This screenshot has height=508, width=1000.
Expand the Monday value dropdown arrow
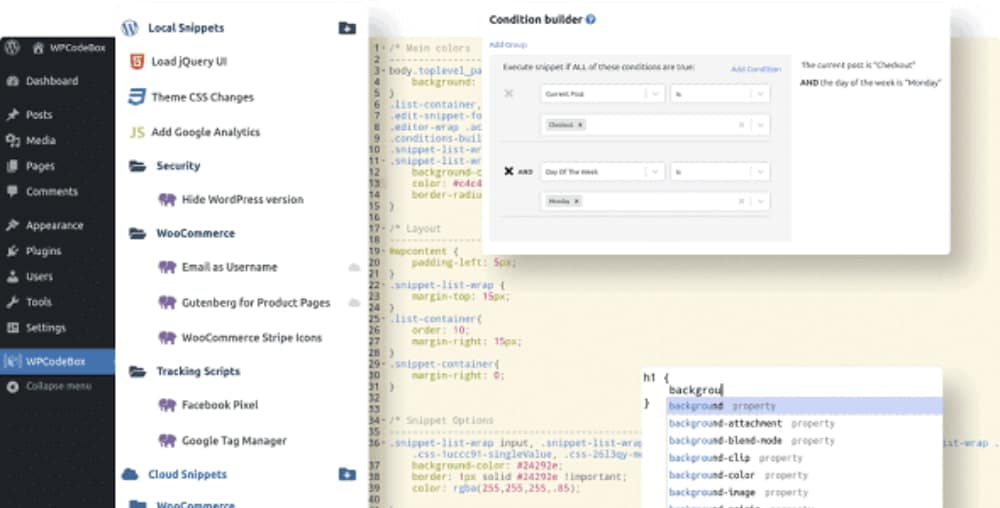tap(760, 202)
